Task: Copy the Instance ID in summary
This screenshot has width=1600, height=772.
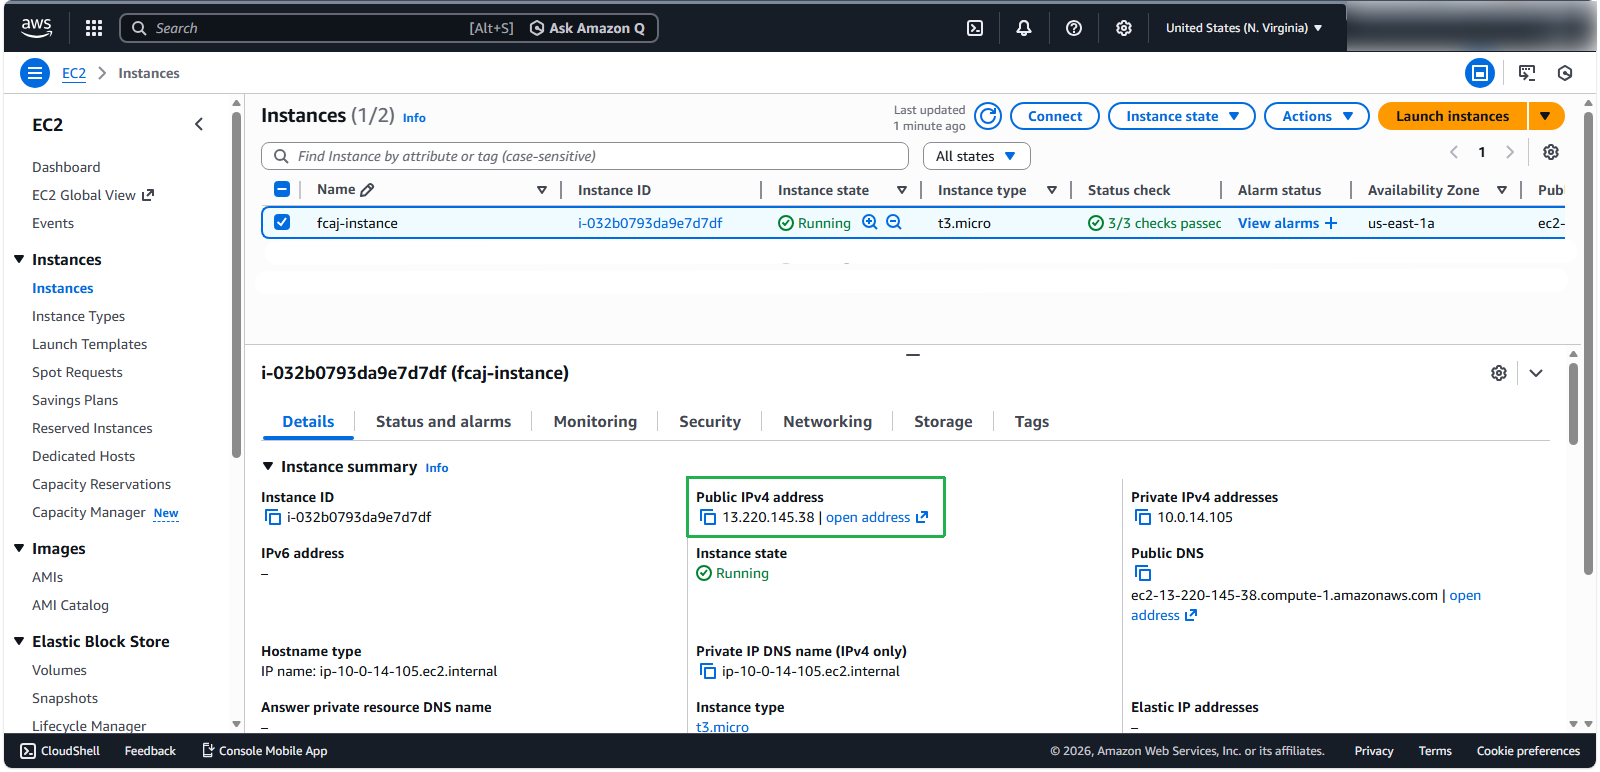Action: (x=273, y=517)
